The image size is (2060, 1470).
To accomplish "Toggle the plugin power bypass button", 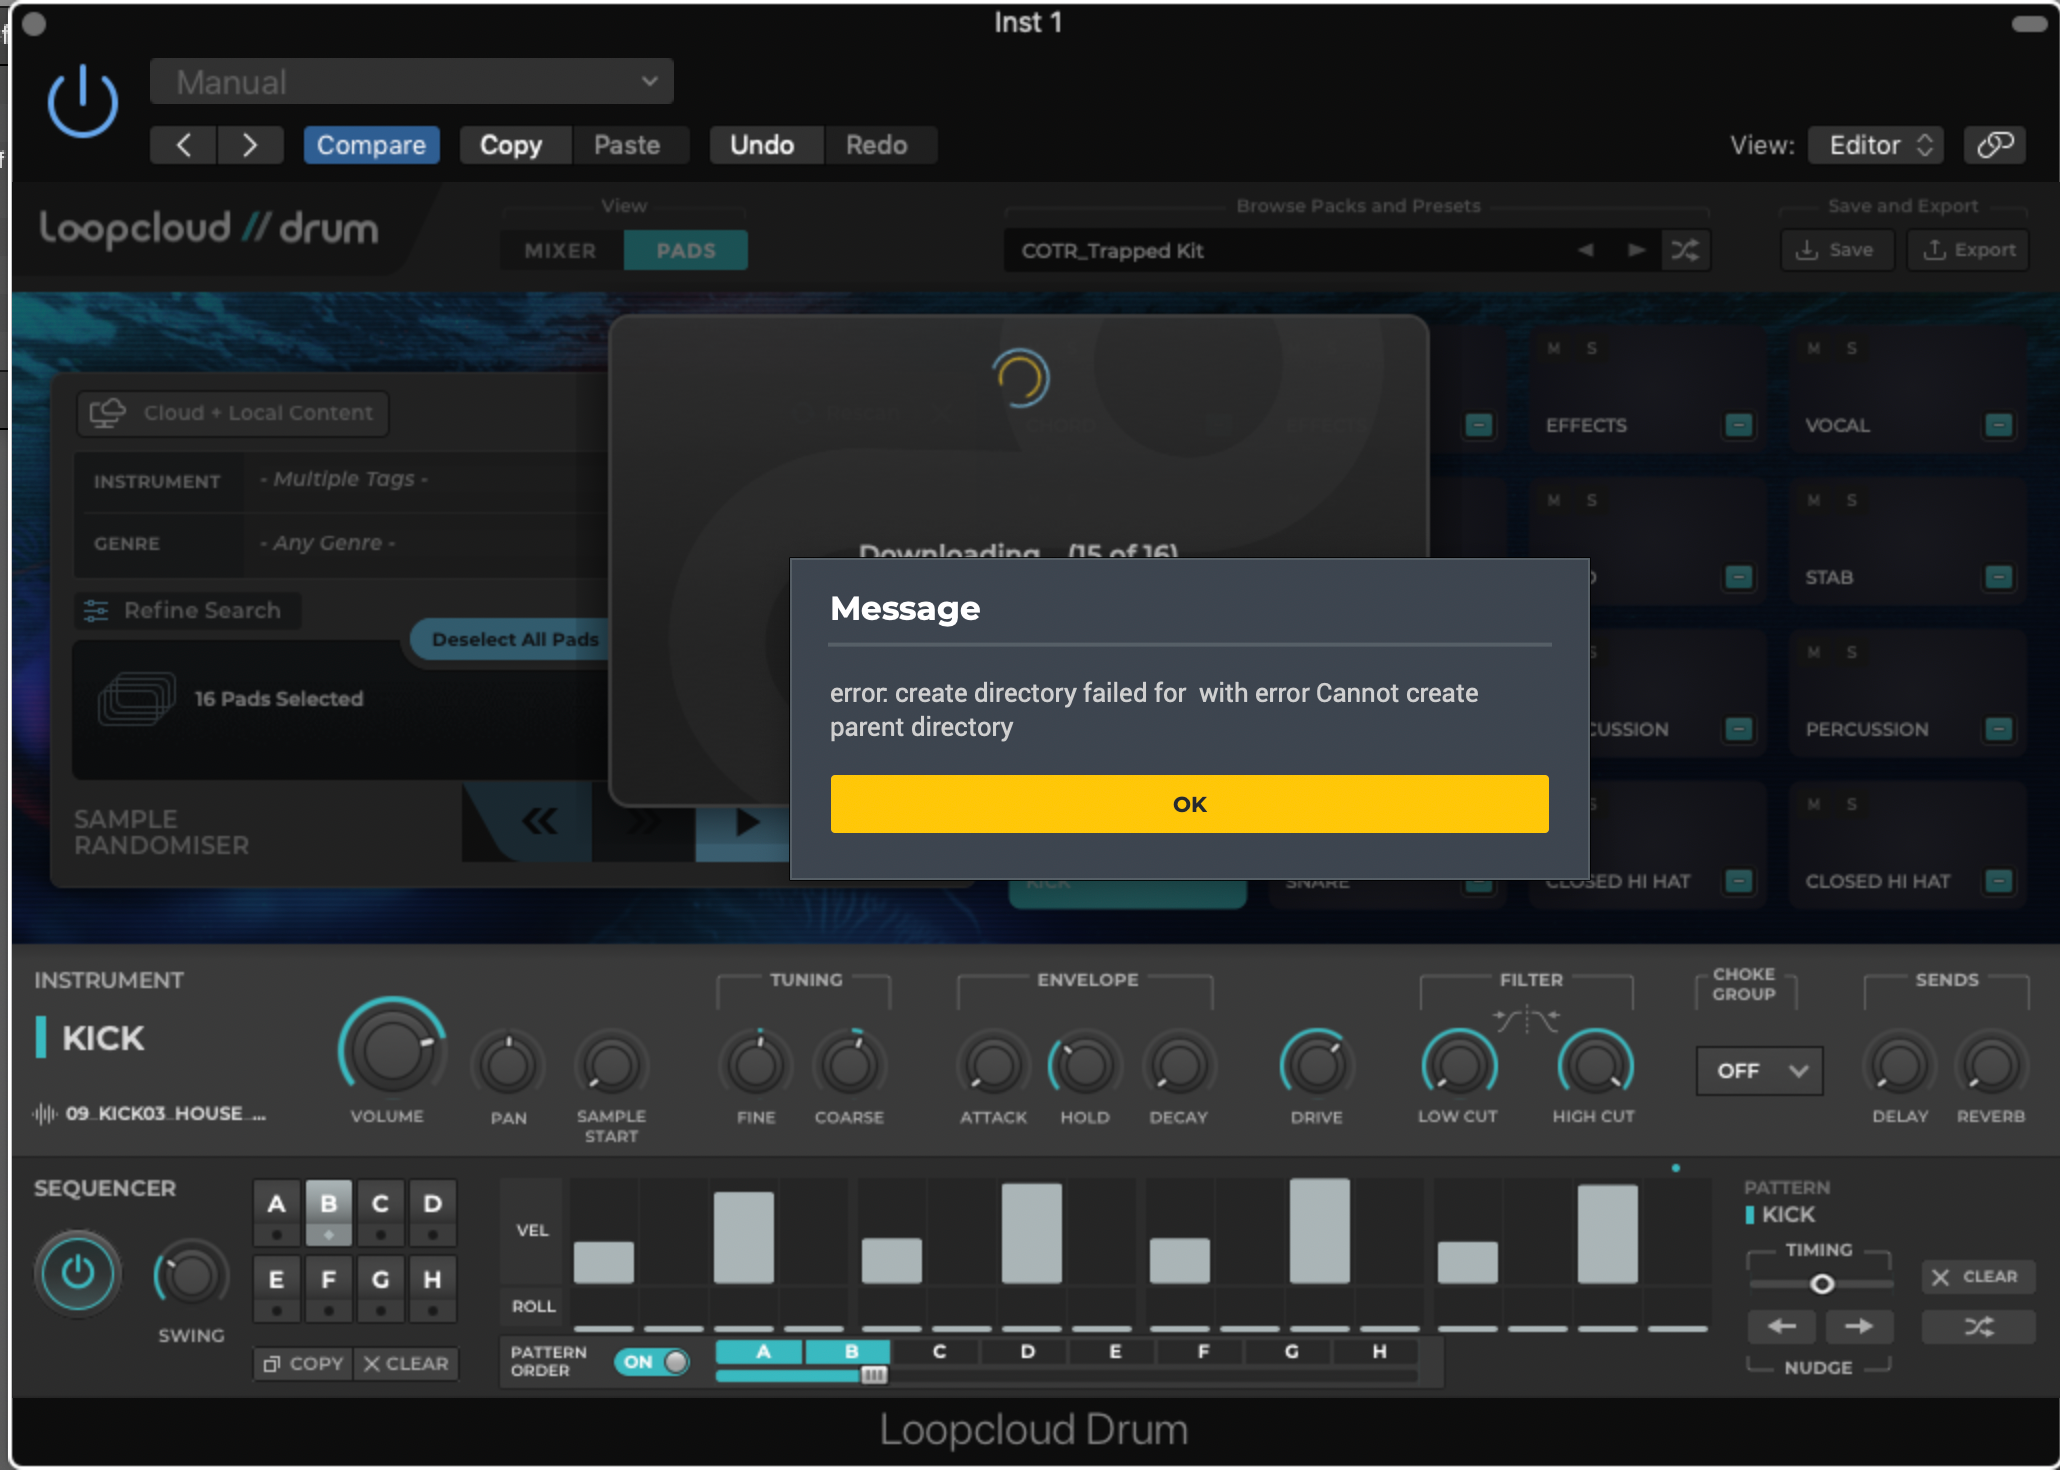I will 83,102.
